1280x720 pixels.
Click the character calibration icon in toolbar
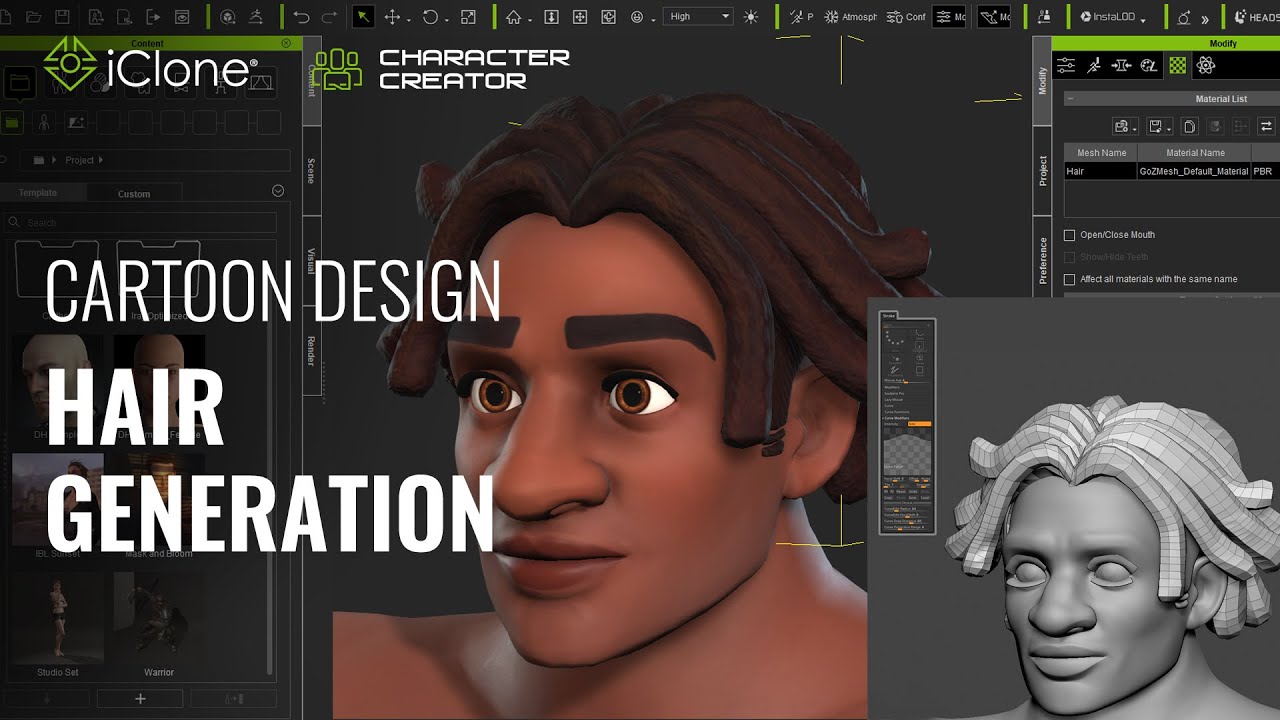pyautogui.click(x=1044, y=17)
